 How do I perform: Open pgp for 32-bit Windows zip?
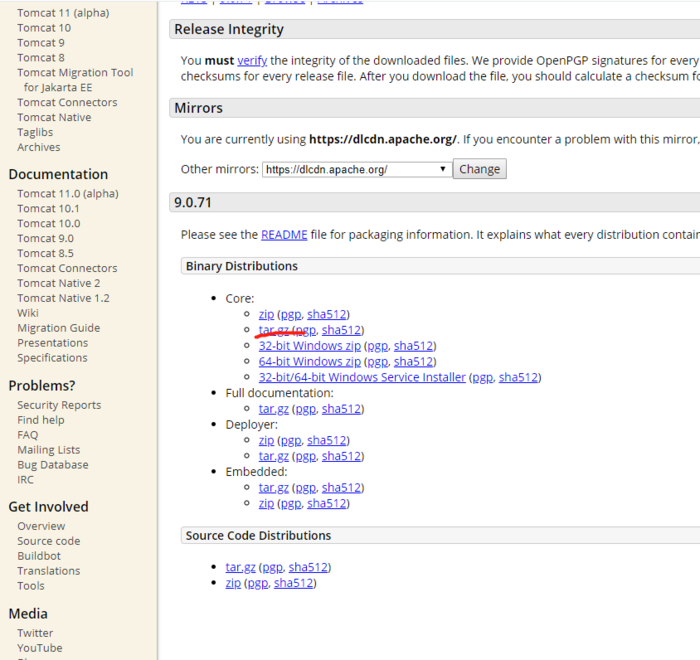click(378, 346)
